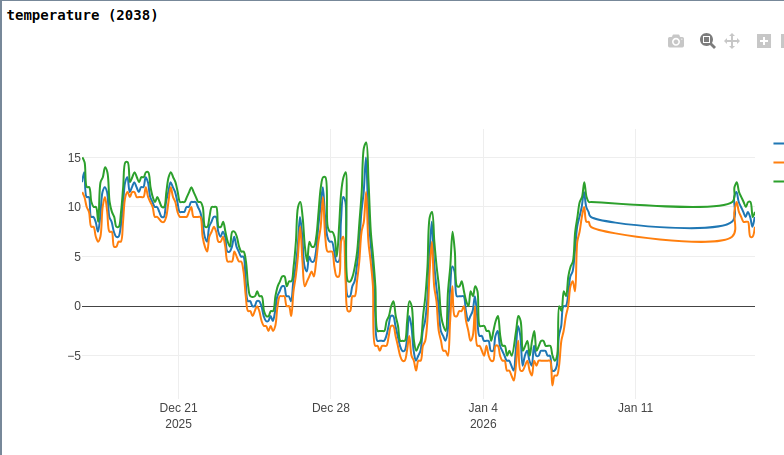Viewport: 784px width, 455px height.
Task: Click the Jan 4 x-axis tick label
Action: 483,408
